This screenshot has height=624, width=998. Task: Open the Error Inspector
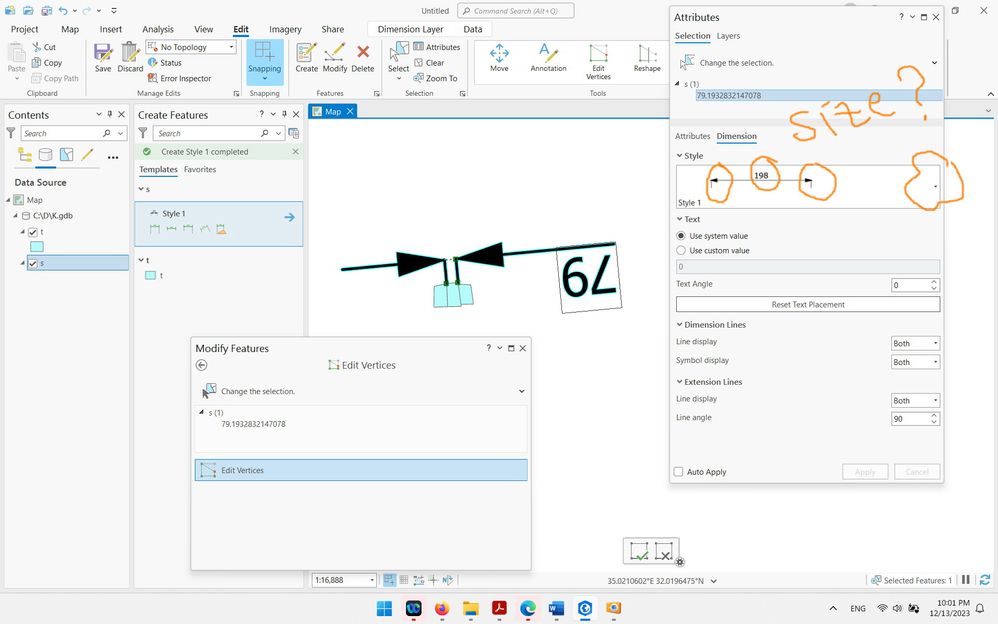[179, 78]
